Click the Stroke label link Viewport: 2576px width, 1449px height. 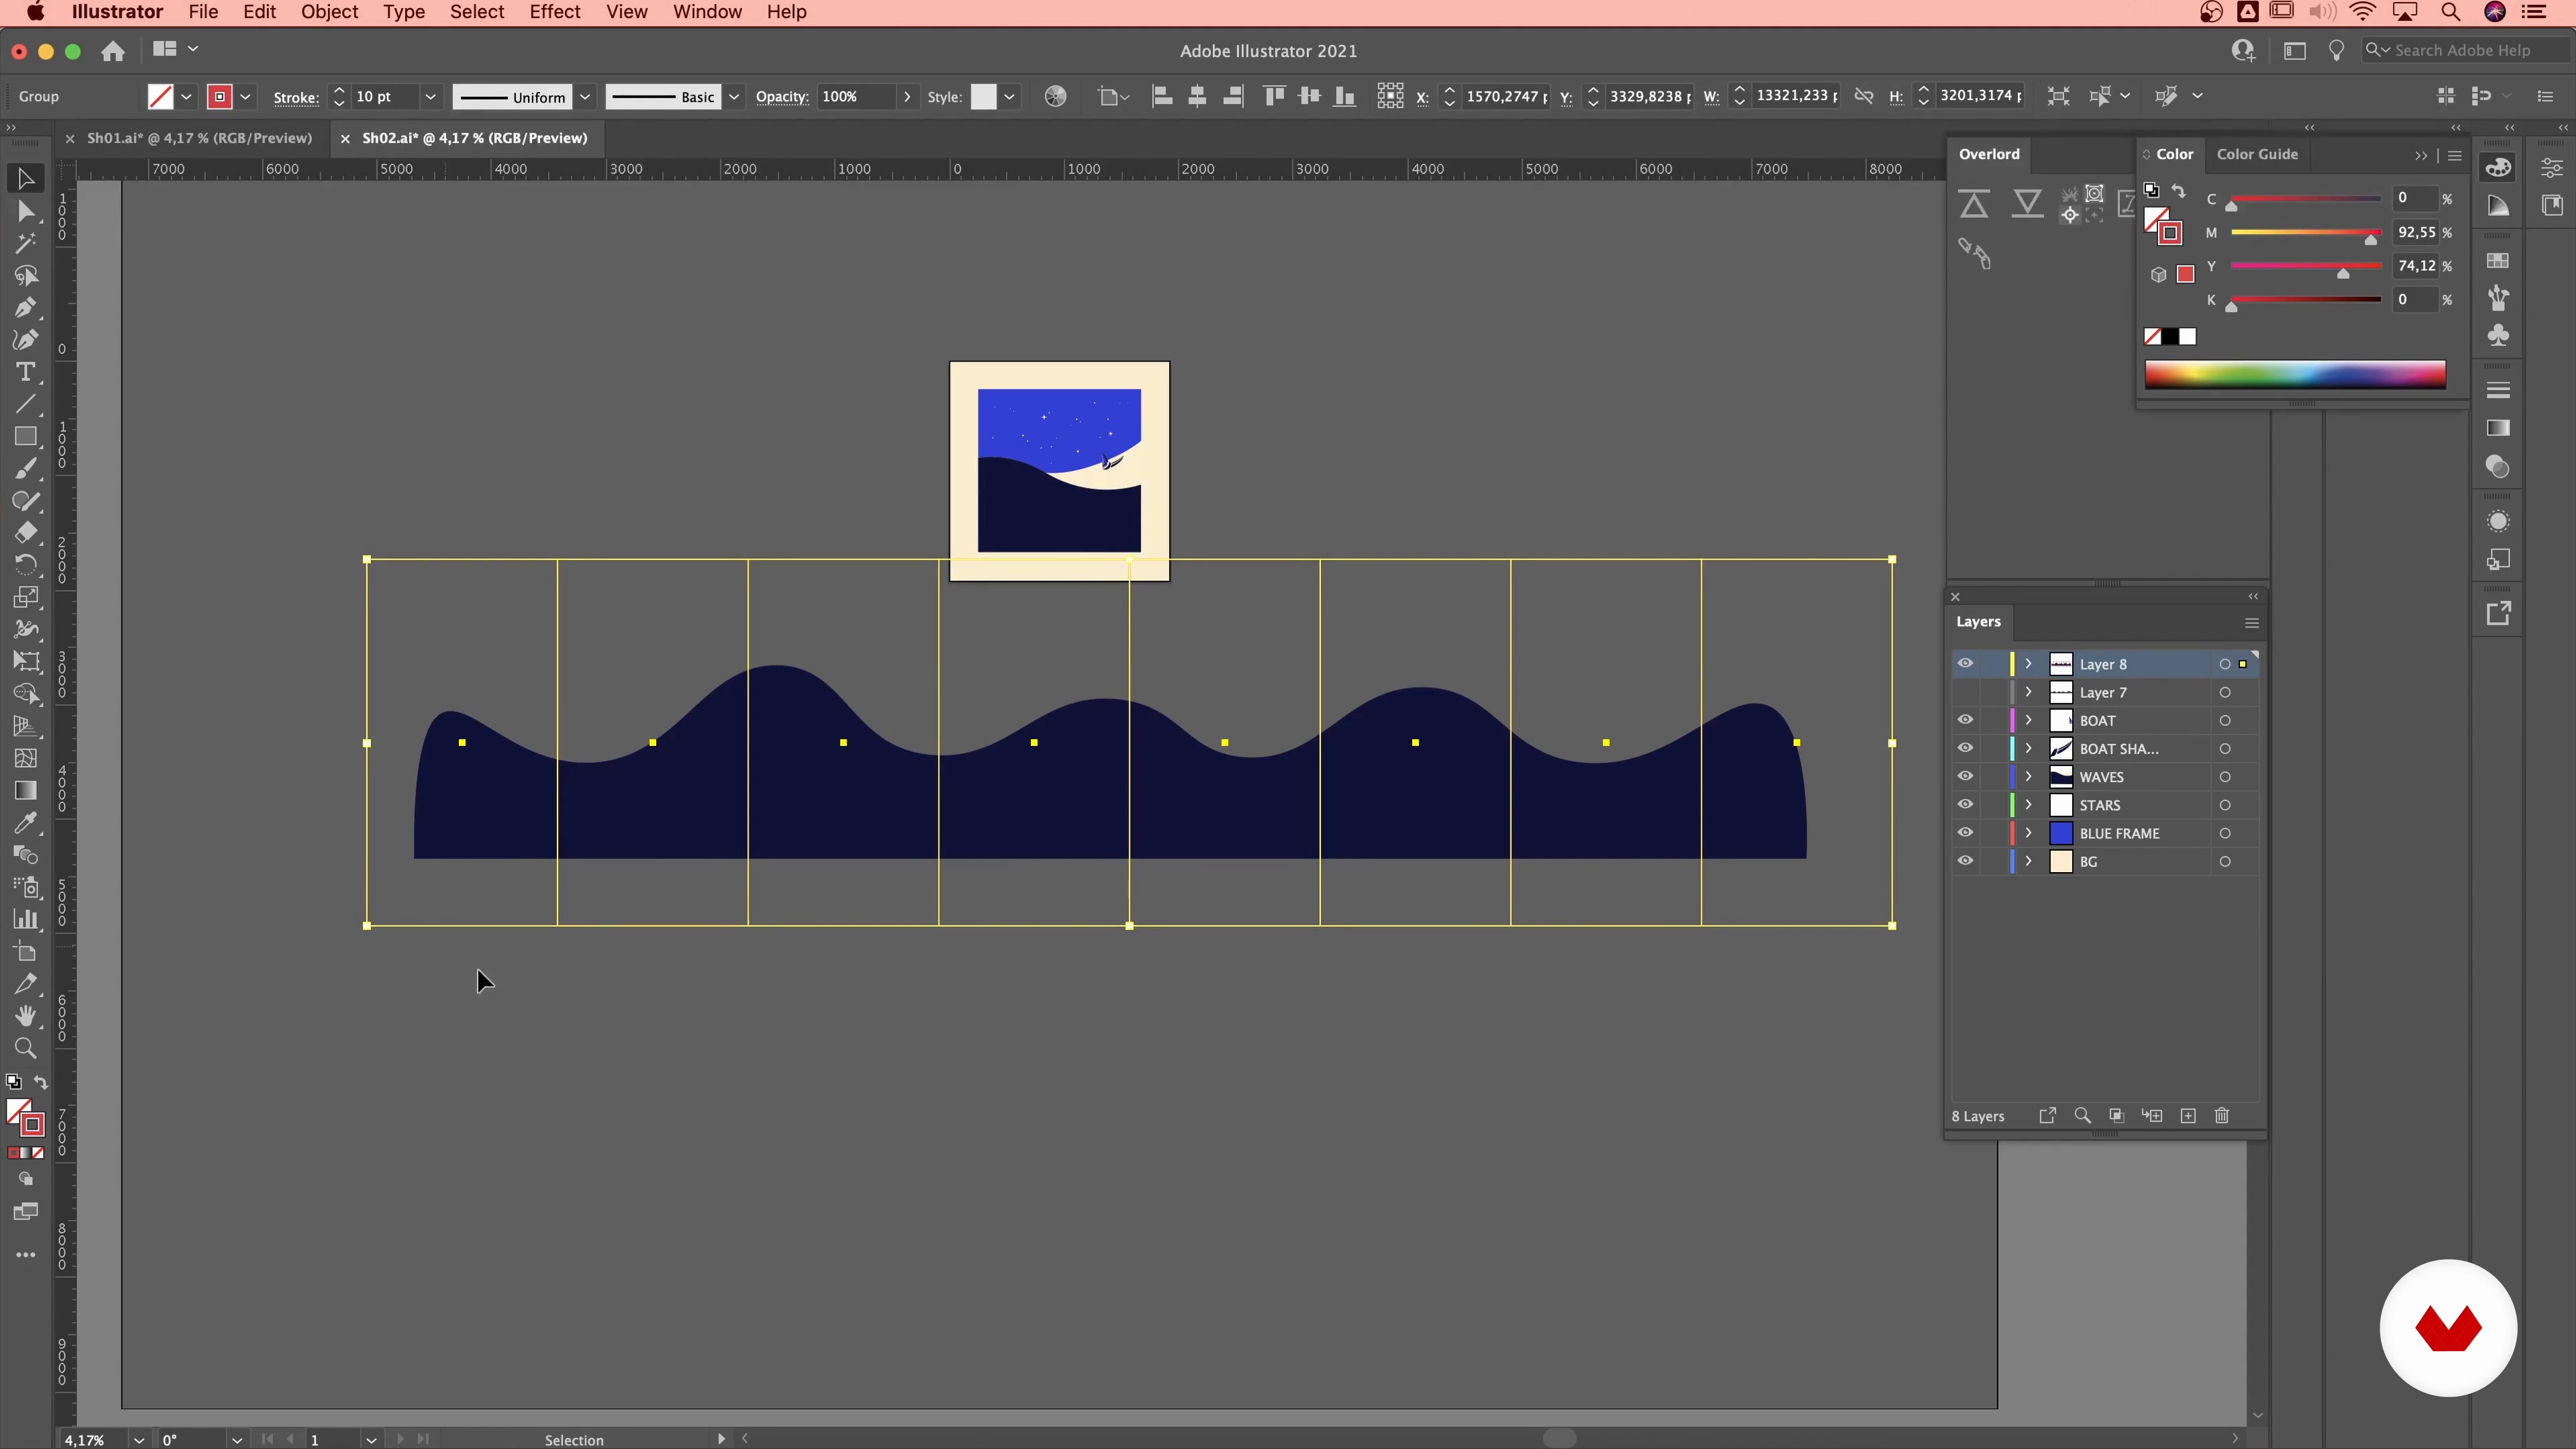(296, 97)
